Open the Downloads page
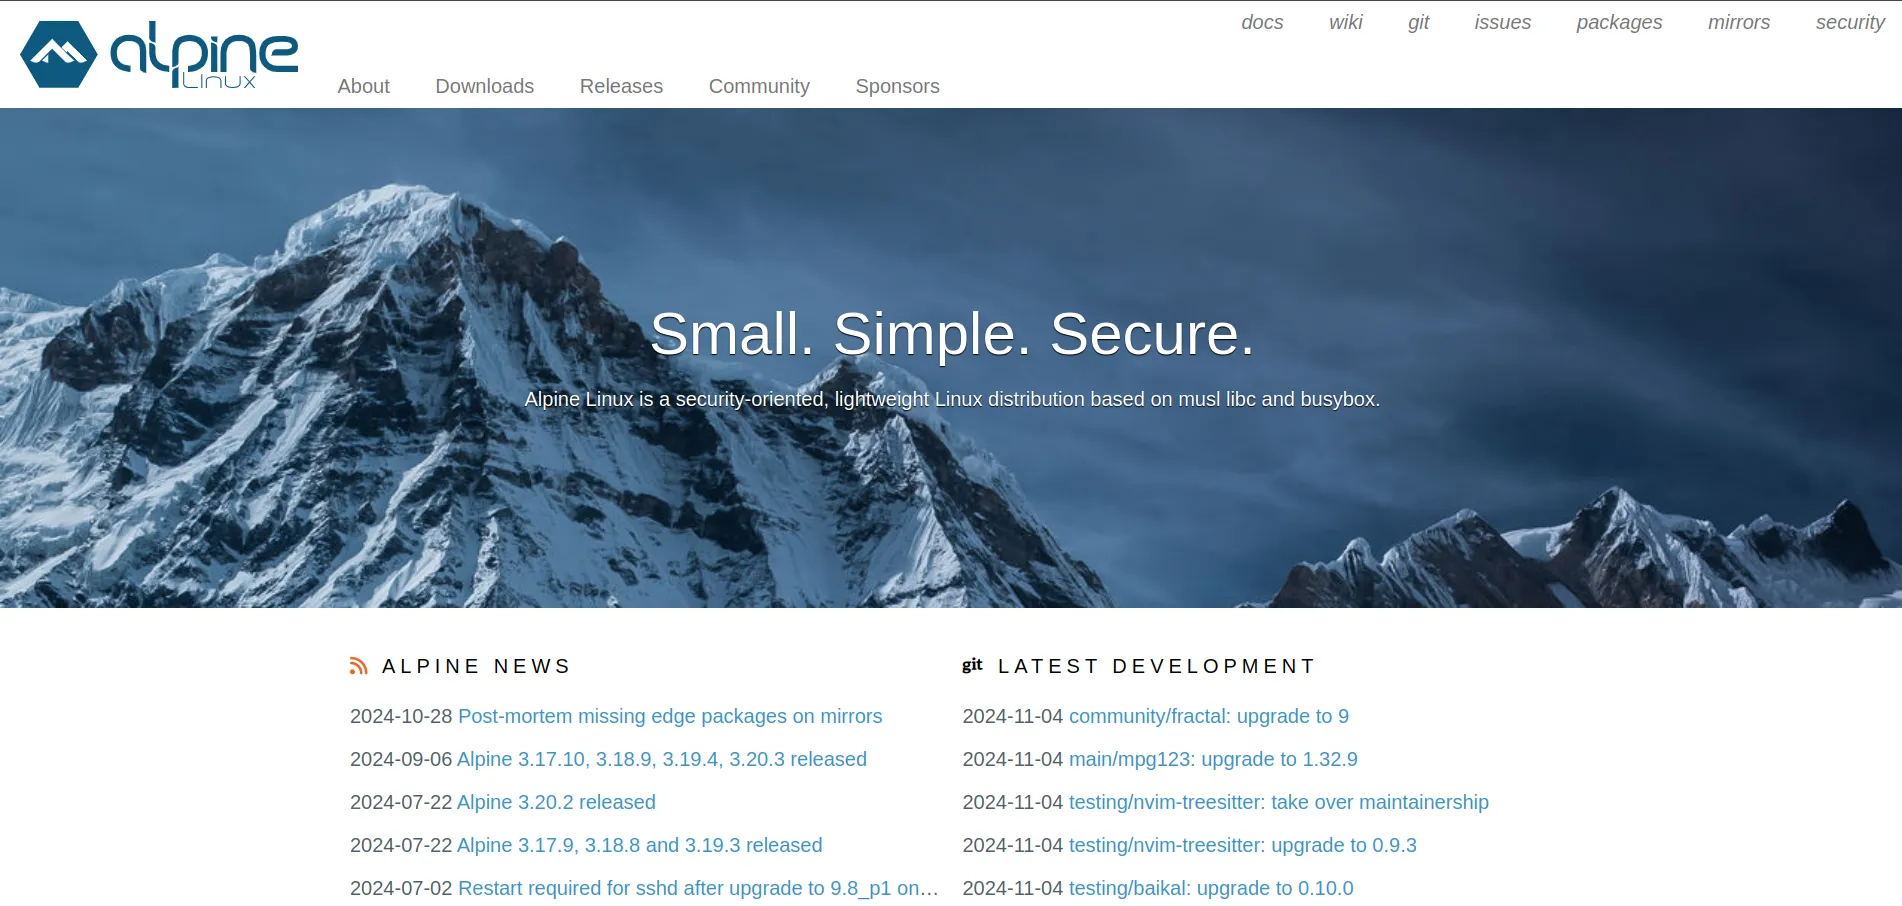Image resolution: width=1902 pixels, height=906 pixels. [484, 86]
